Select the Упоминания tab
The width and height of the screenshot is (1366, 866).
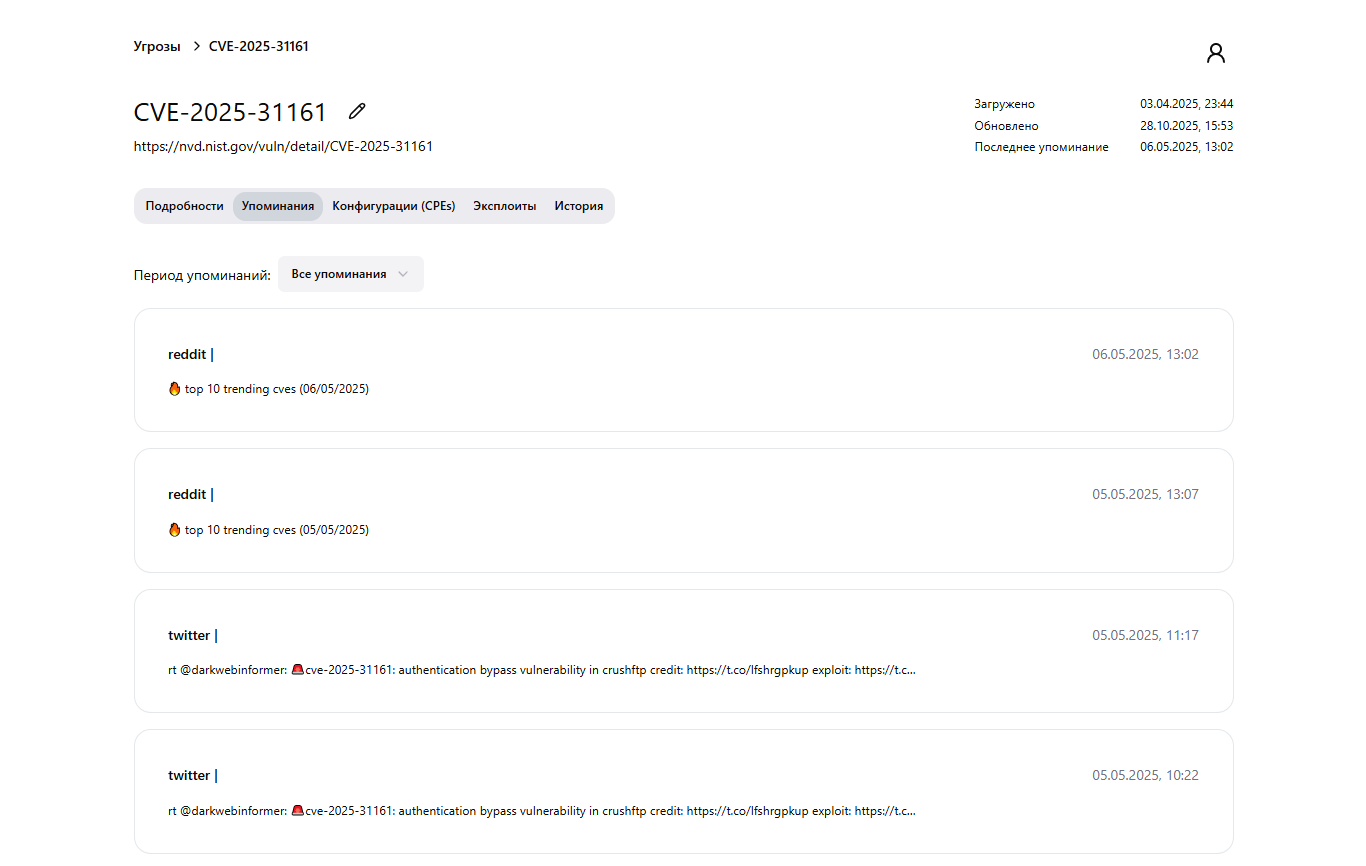pos(278,206)
